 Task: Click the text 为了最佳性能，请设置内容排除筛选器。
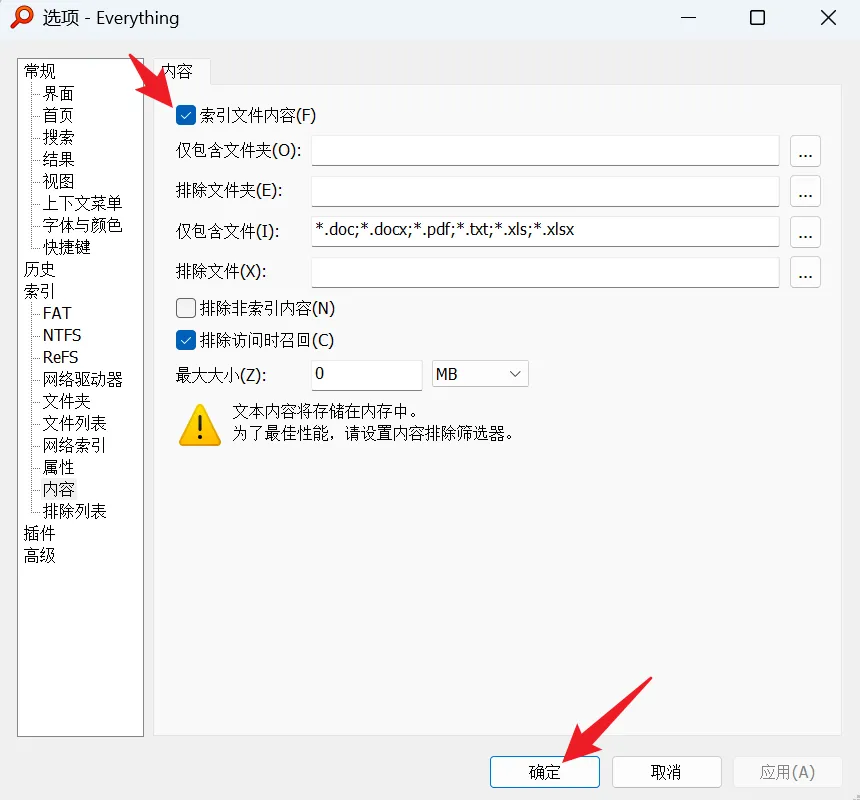tap(373, 434)
